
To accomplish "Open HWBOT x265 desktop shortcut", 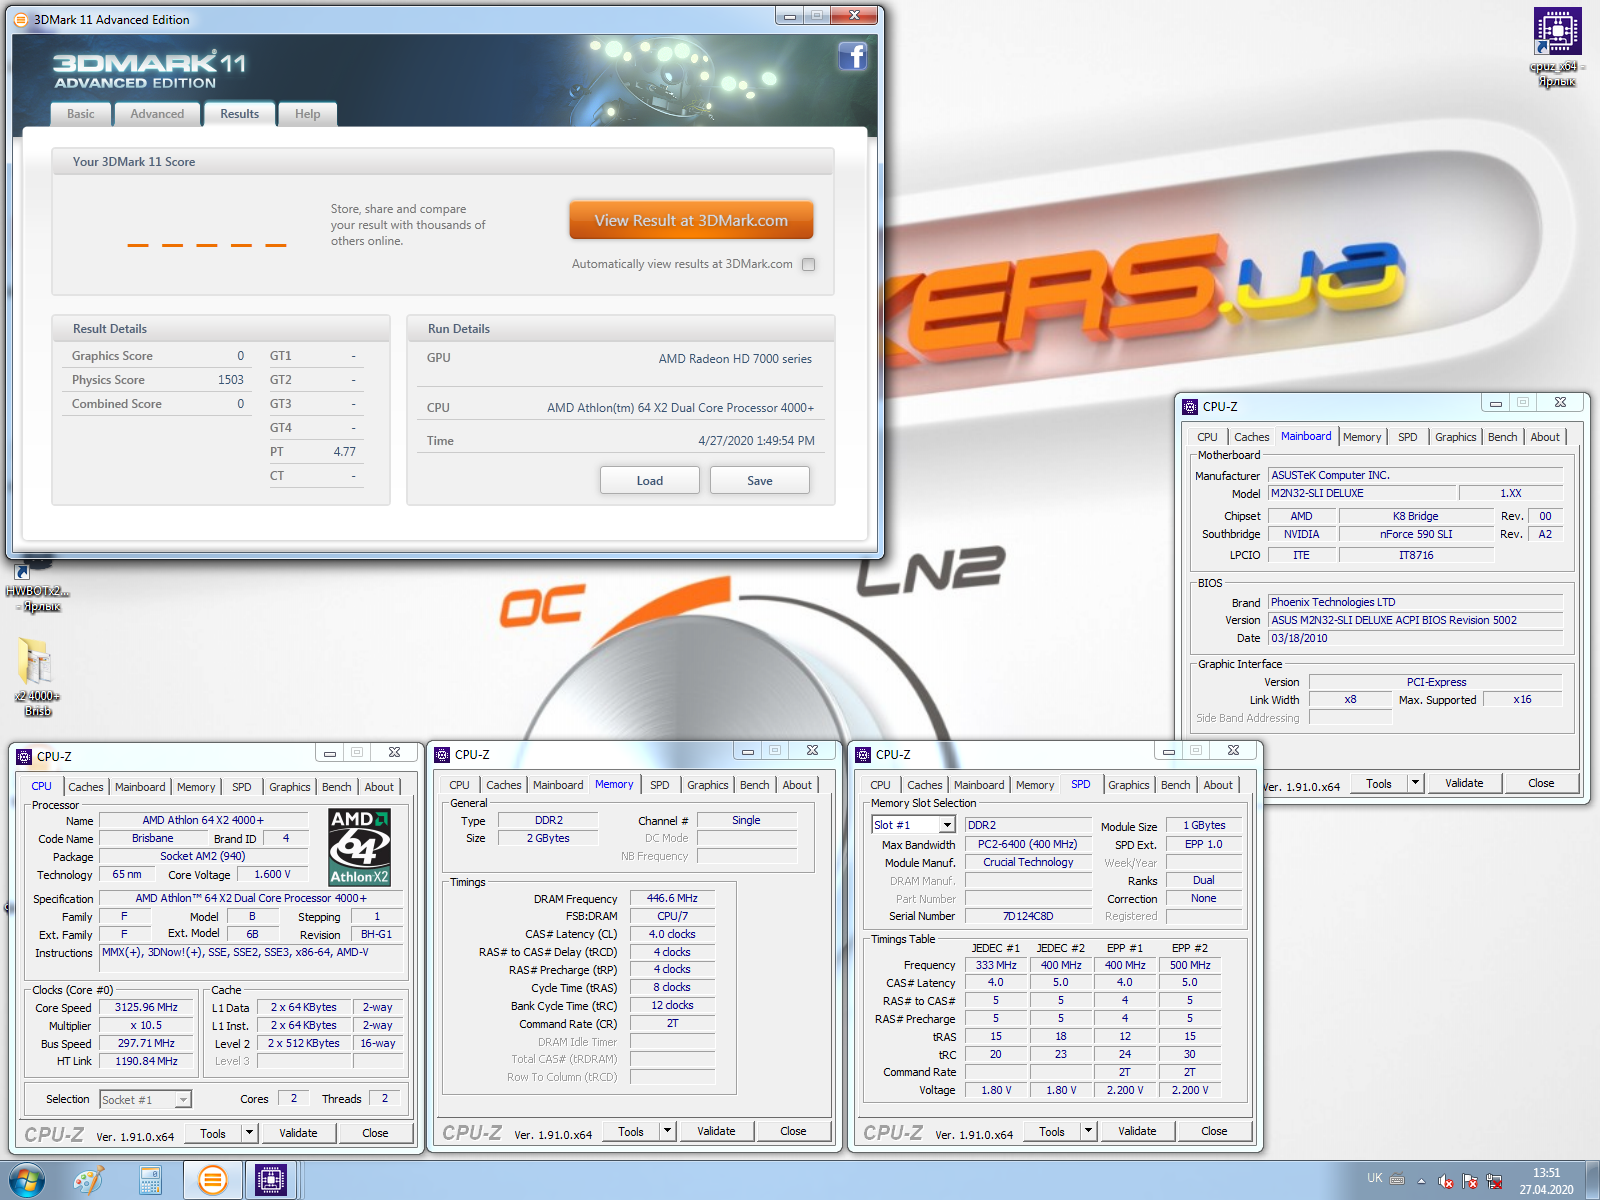I will tap(38, 590).
